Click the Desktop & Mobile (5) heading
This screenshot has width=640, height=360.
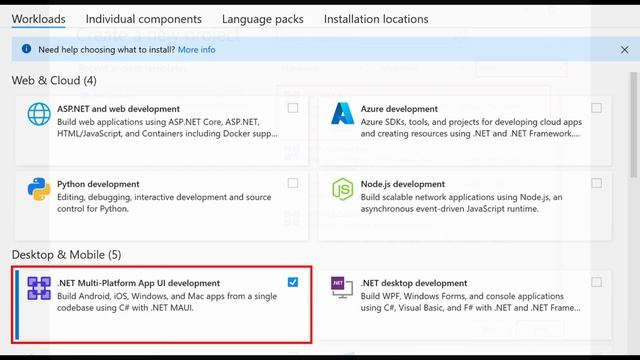tap(66, 255)
